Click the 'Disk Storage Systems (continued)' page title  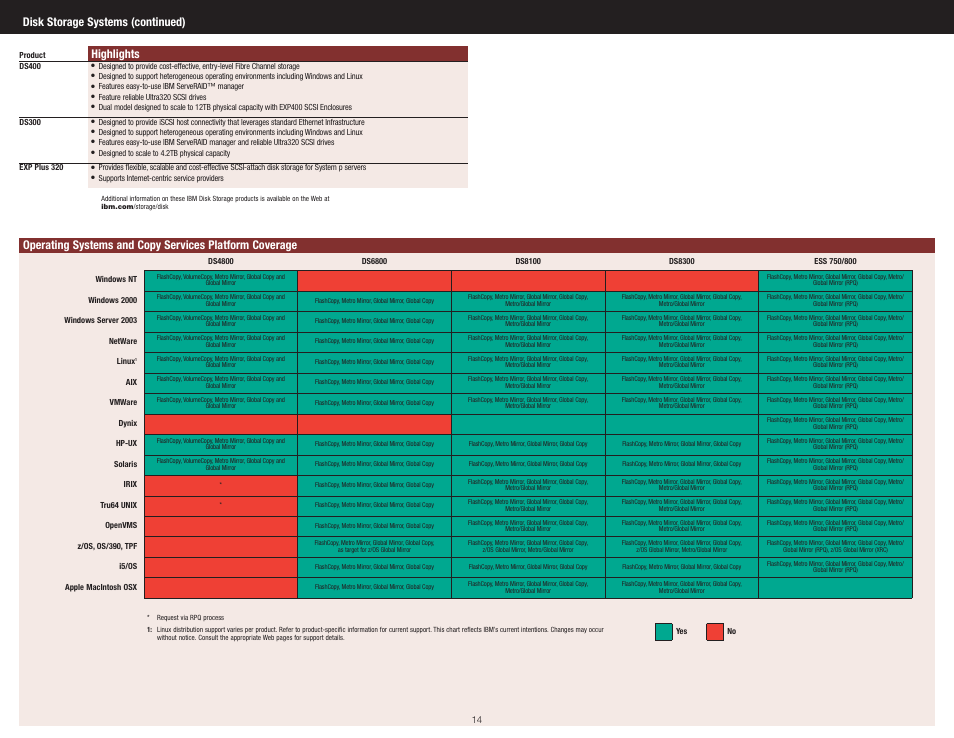[104, 22]
